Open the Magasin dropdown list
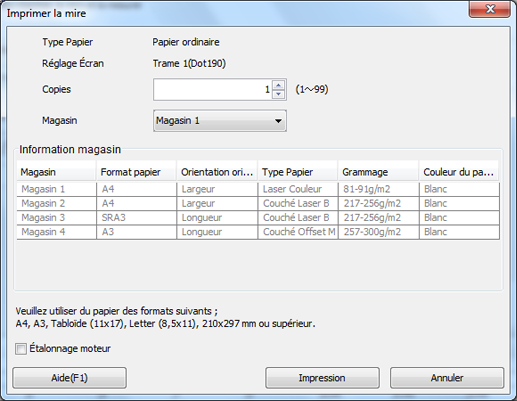The height and width of the screenshot is (401, 517). coord(220,121)
